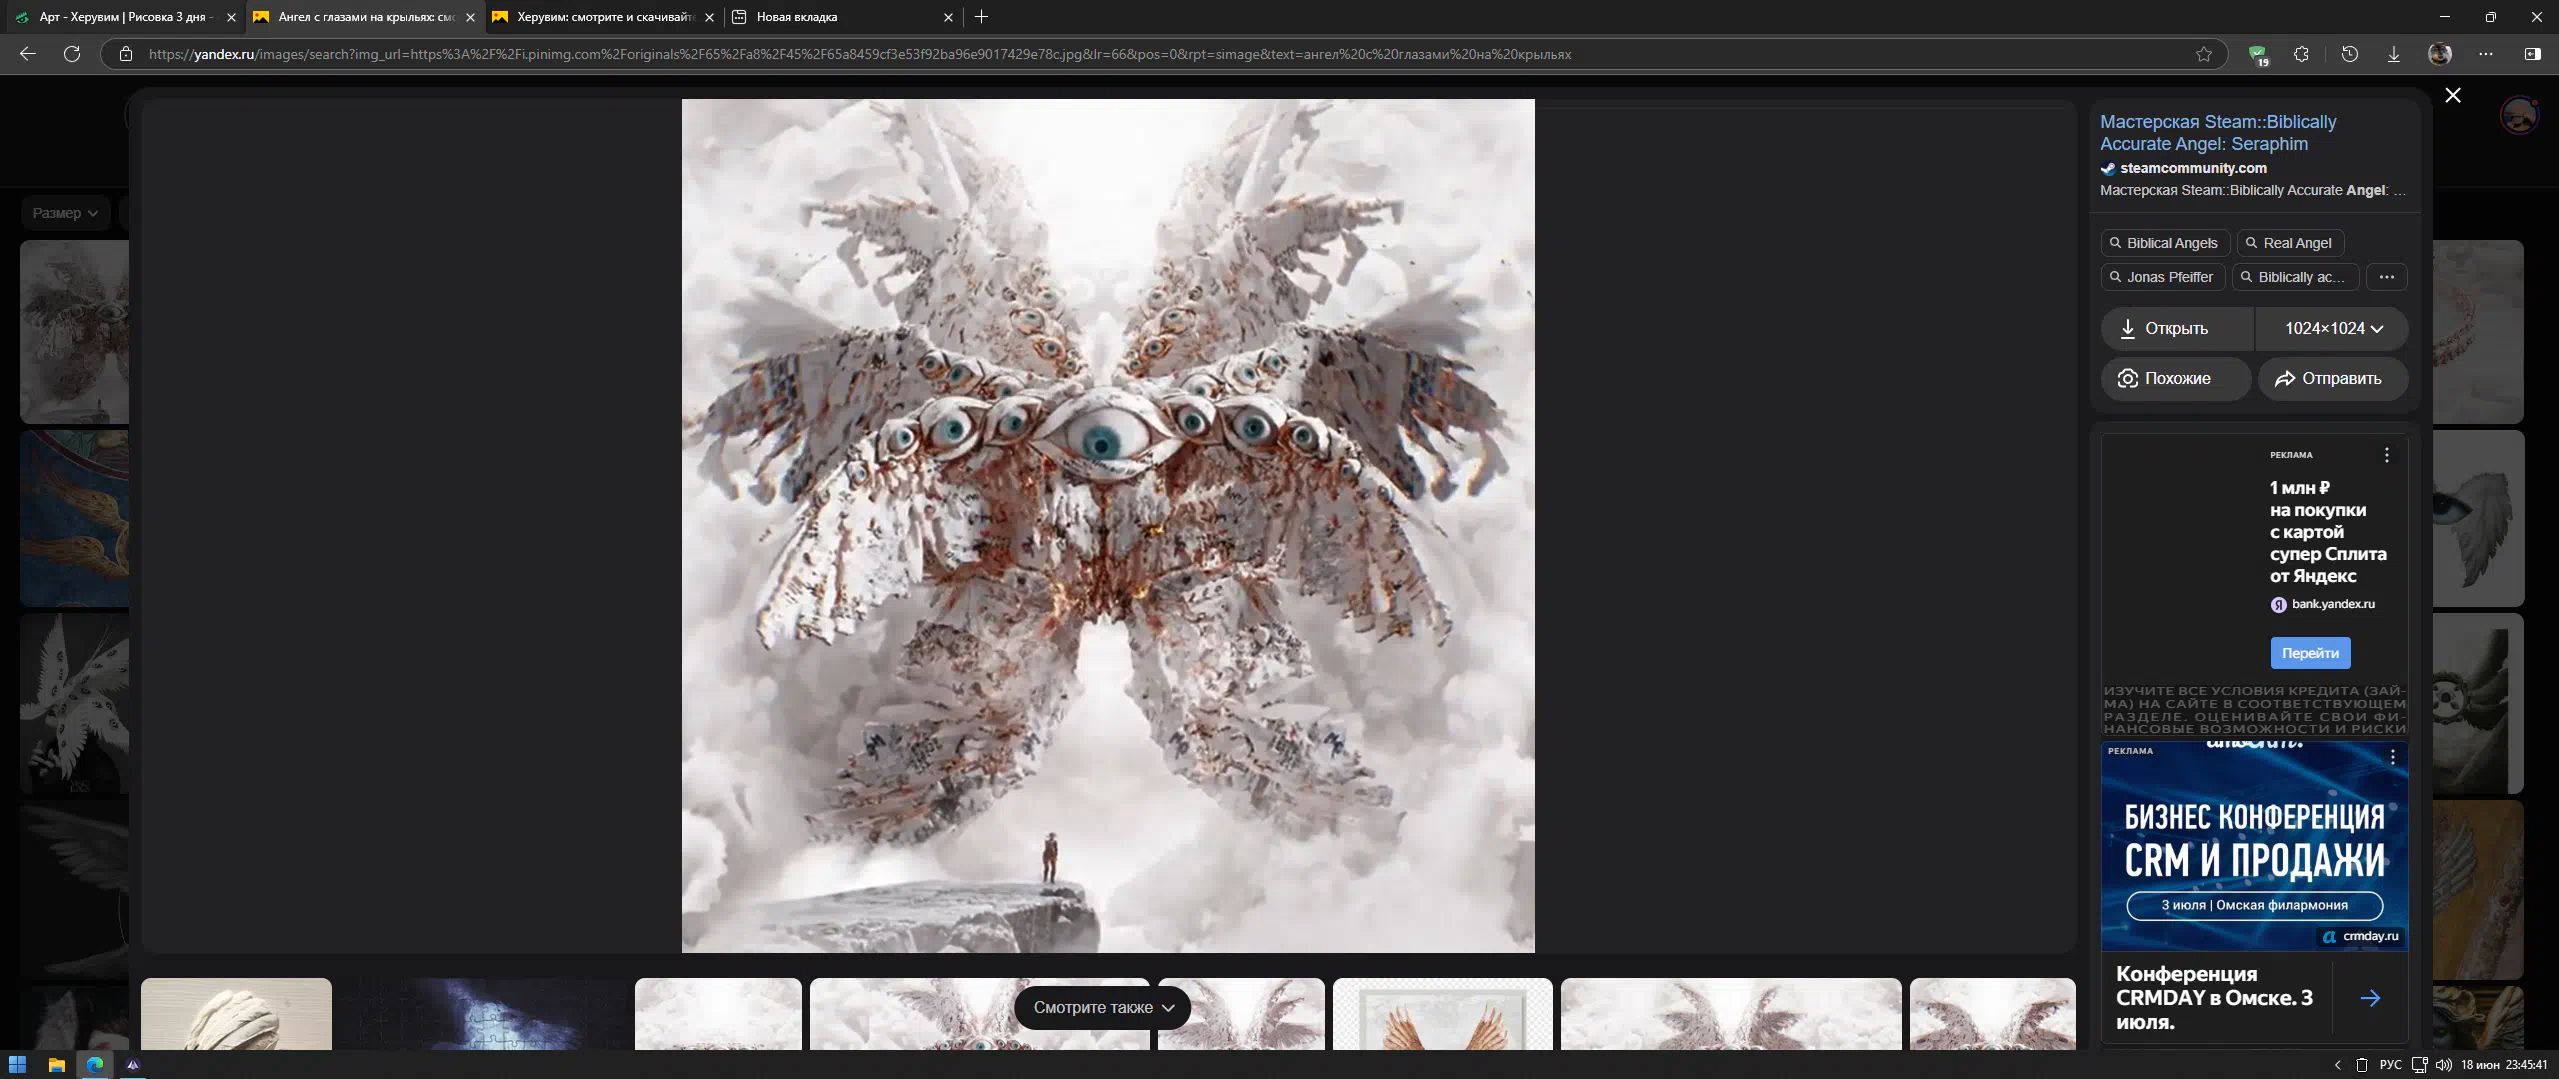Open File Explorer from the taskbar
This screenshot has width=2559, height=1079.
click(56, 1064)
